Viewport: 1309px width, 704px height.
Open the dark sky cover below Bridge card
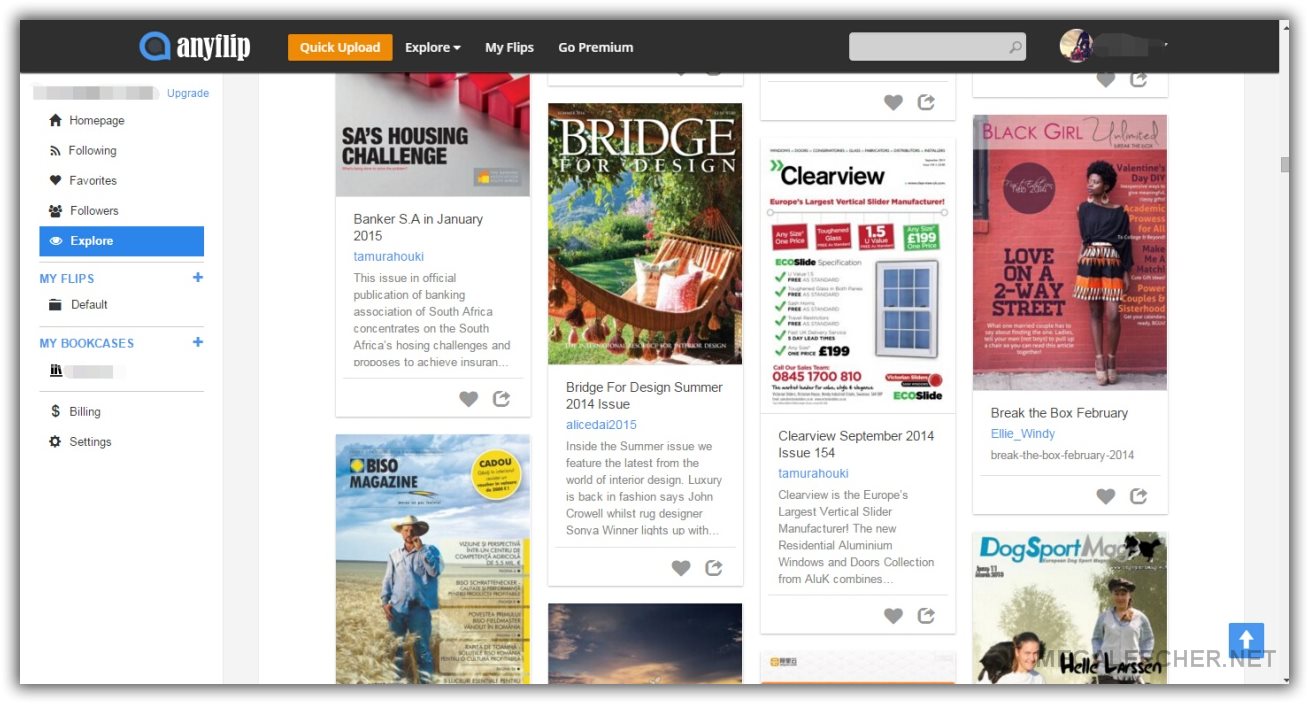click(645, 644)
